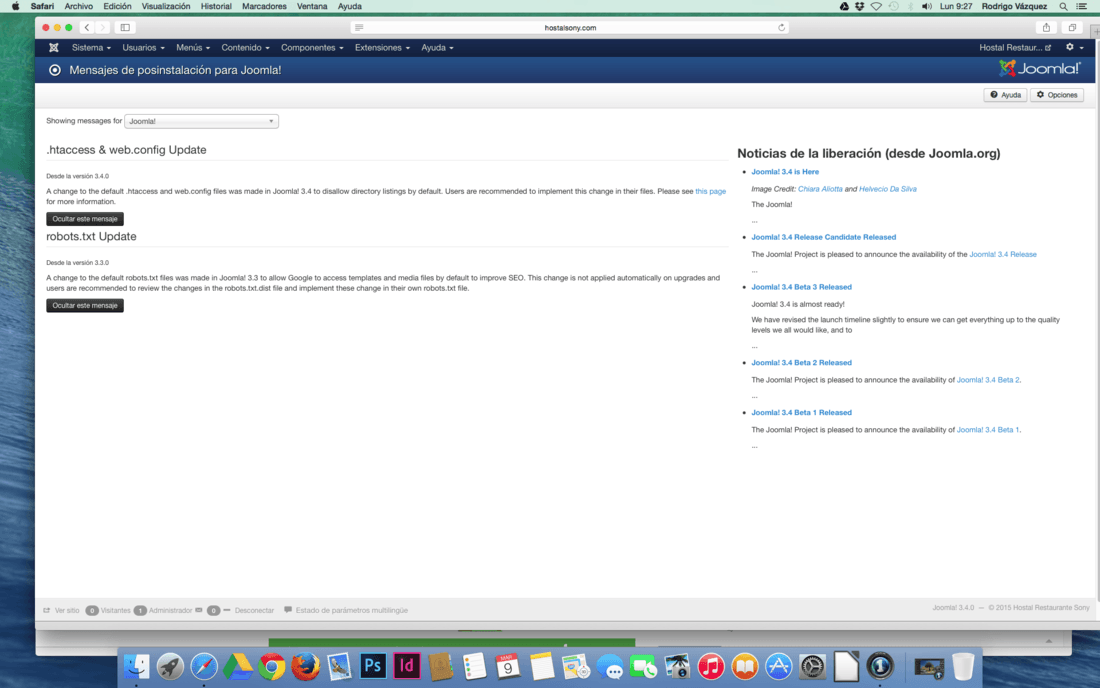Expand the Menús dropdown menu
This screenshot has width=1100, height=688.
(193, 48)
